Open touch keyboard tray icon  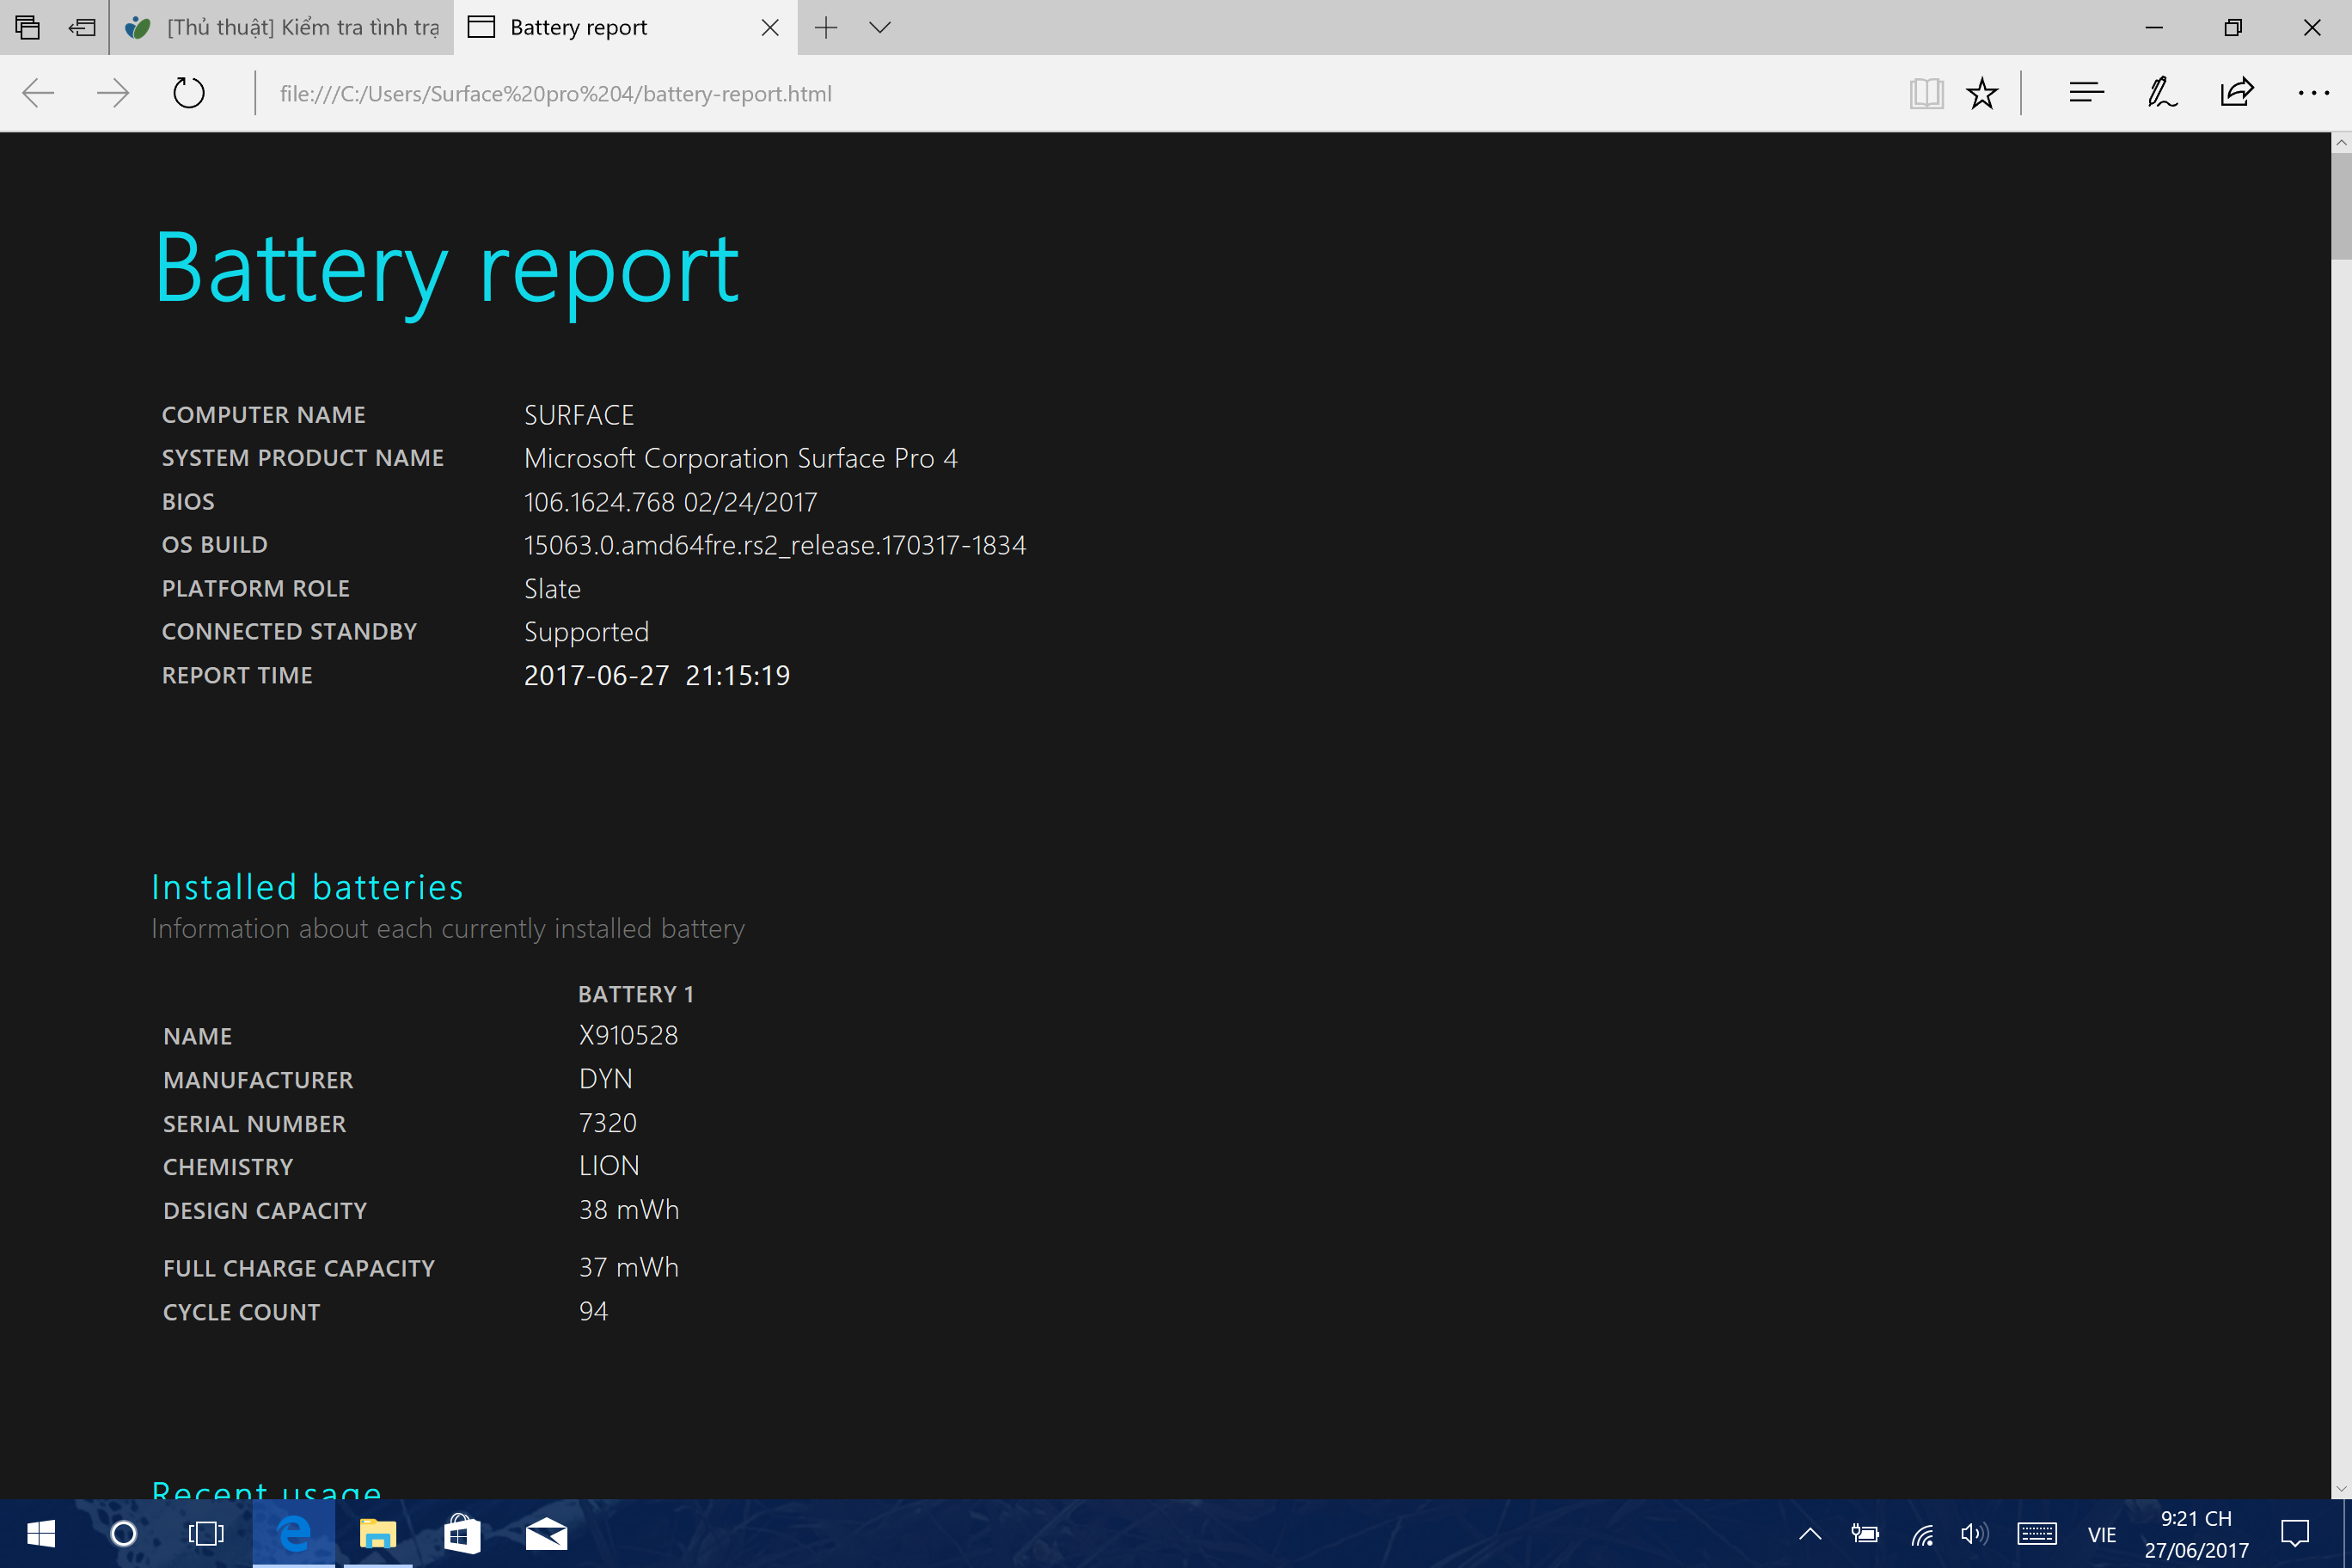(2036, 1533)
